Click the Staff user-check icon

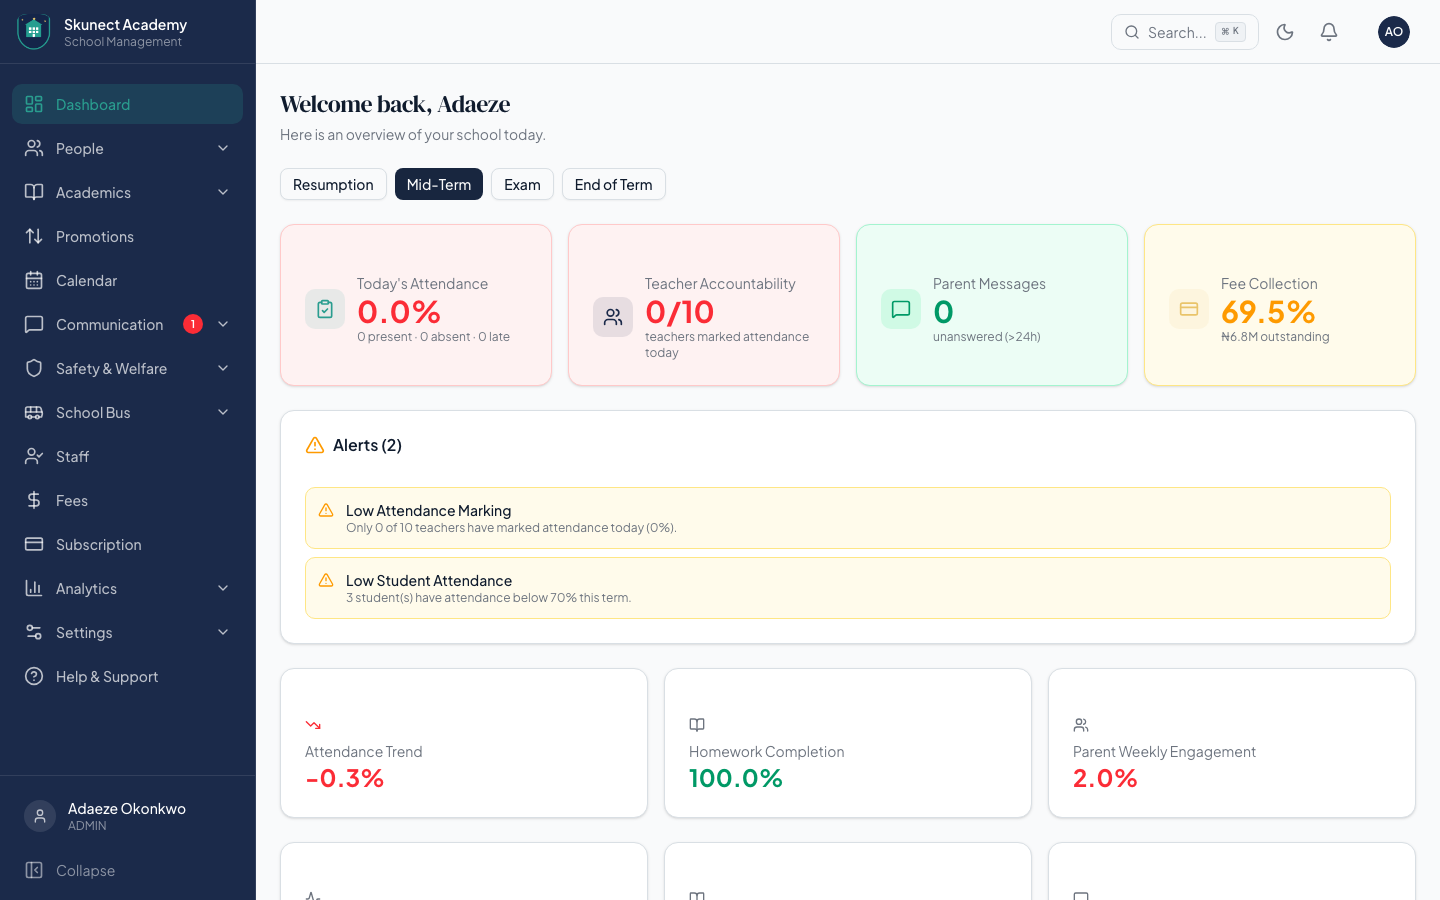coord(34,456)
